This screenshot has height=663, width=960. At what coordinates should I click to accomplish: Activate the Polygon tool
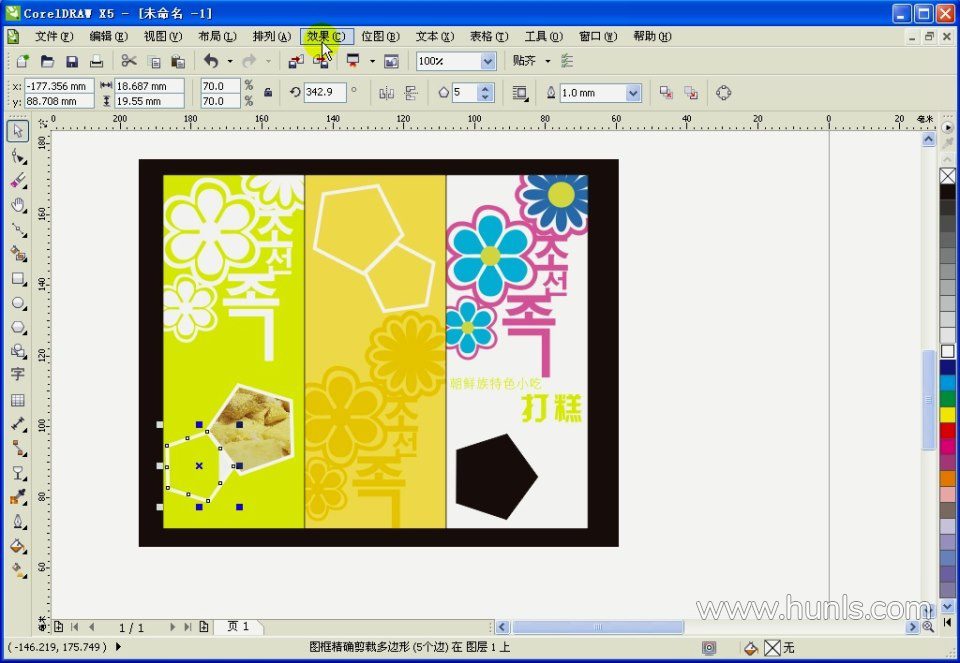[x=17, y=327]
